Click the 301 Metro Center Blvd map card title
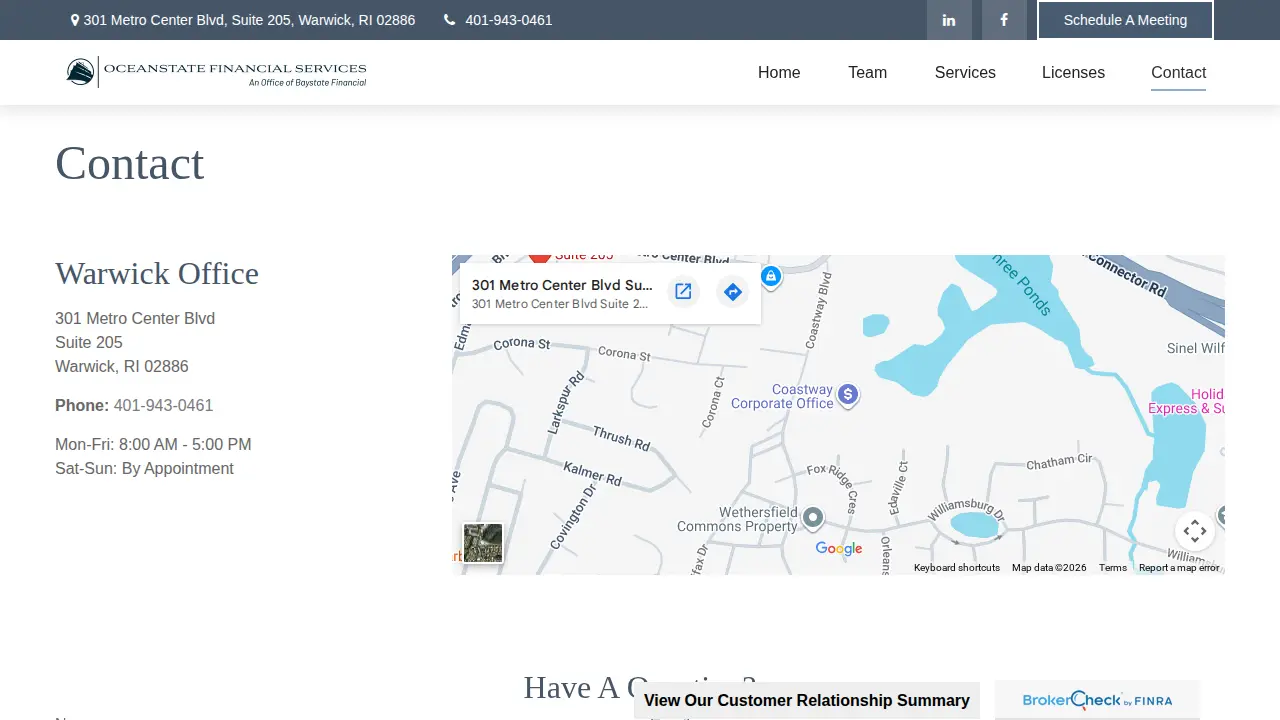 pyautogui.click(x=562, y=285)
